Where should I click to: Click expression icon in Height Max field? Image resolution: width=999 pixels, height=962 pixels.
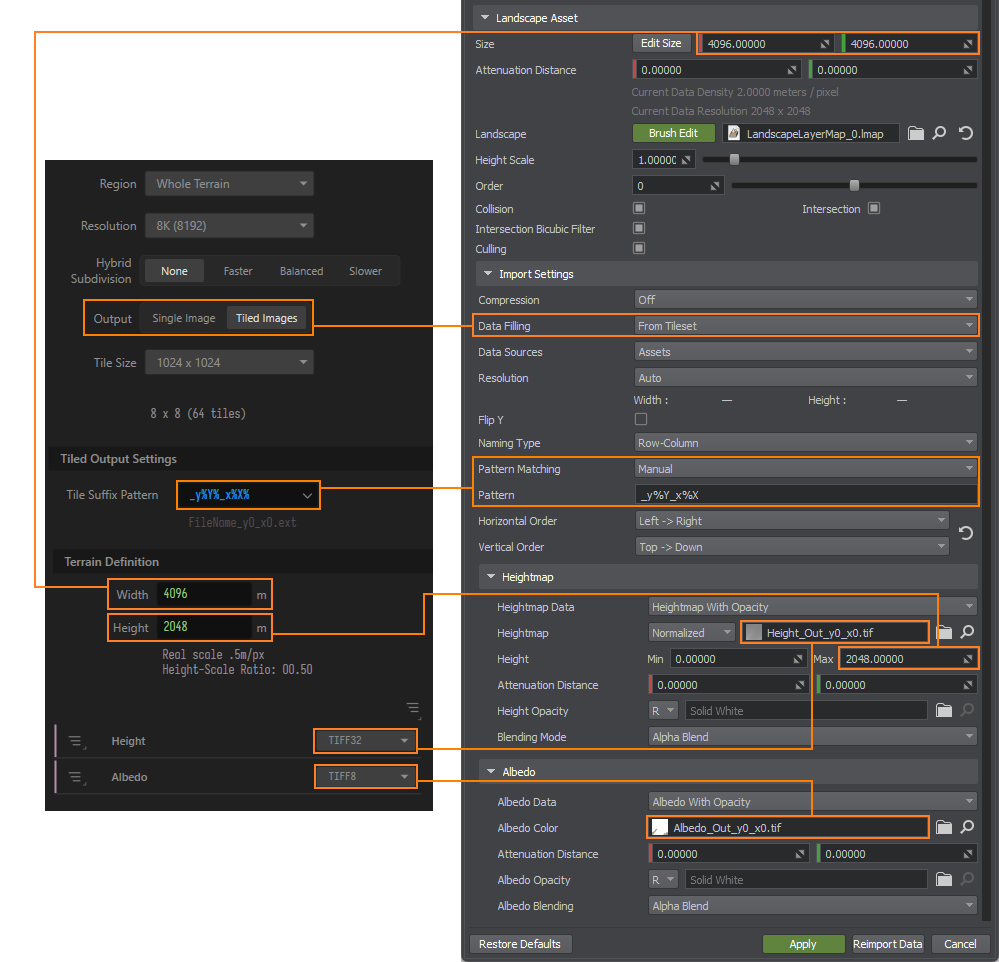[968, 659]
